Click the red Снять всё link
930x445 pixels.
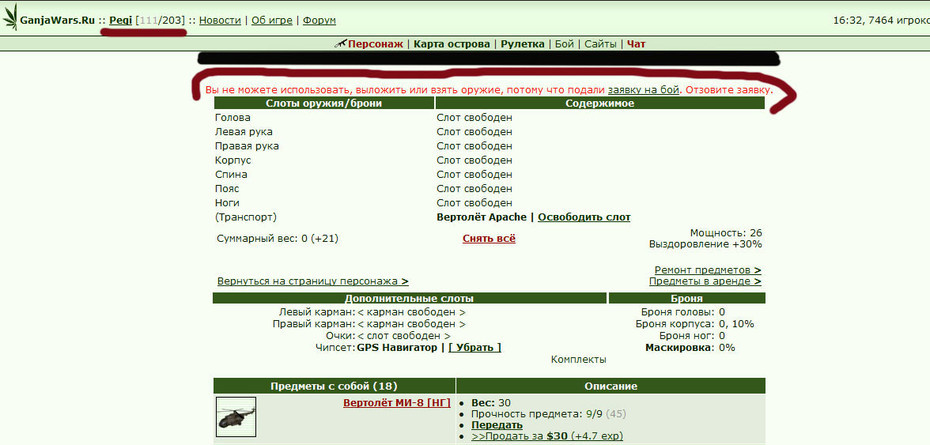(x=489, y=239)
